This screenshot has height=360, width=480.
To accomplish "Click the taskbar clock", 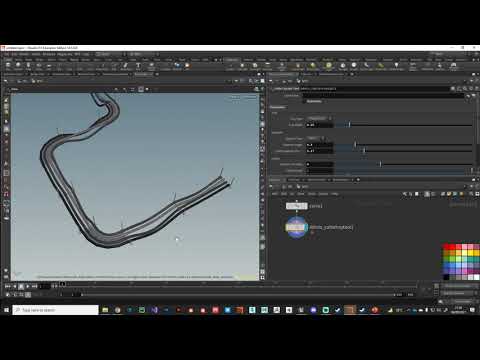I will [458, 310].
